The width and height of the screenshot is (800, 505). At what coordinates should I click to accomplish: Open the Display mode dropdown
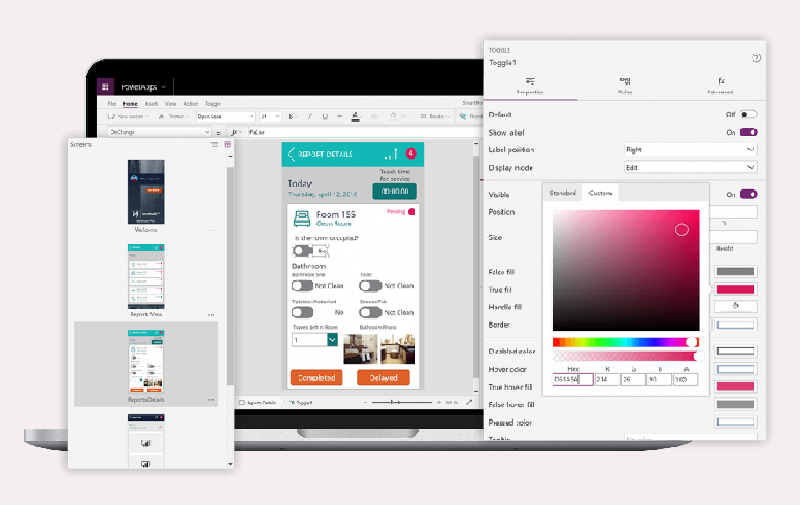[691, 167]
